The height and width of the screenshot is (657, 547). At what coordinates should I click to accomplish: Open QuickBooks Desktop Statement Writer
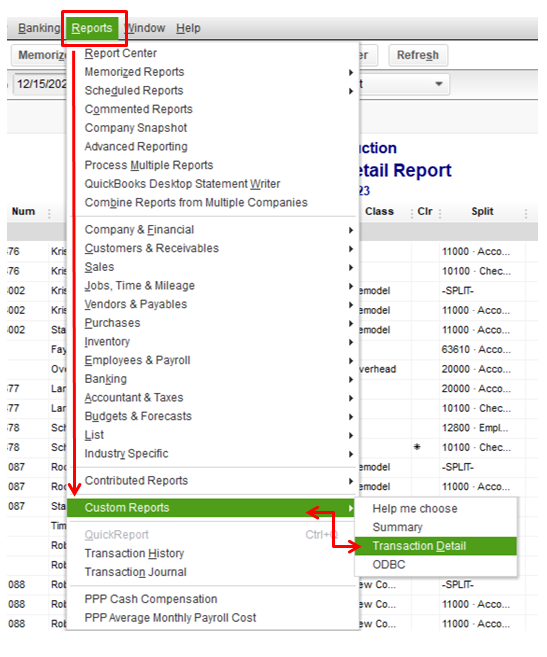(213, 184)
